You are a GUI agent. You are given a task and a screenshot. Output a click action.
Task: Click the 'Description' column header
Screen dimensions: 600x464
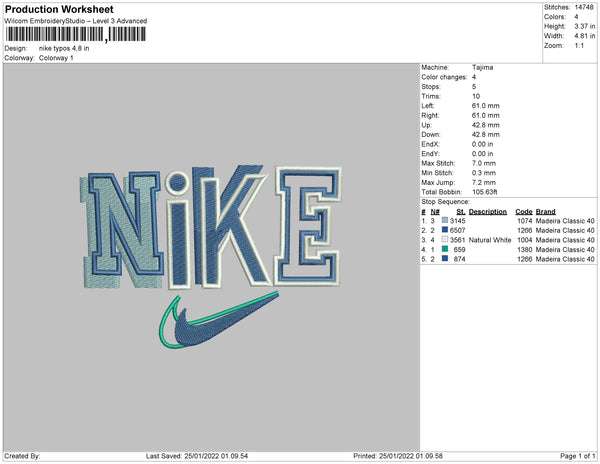[488, 212]
